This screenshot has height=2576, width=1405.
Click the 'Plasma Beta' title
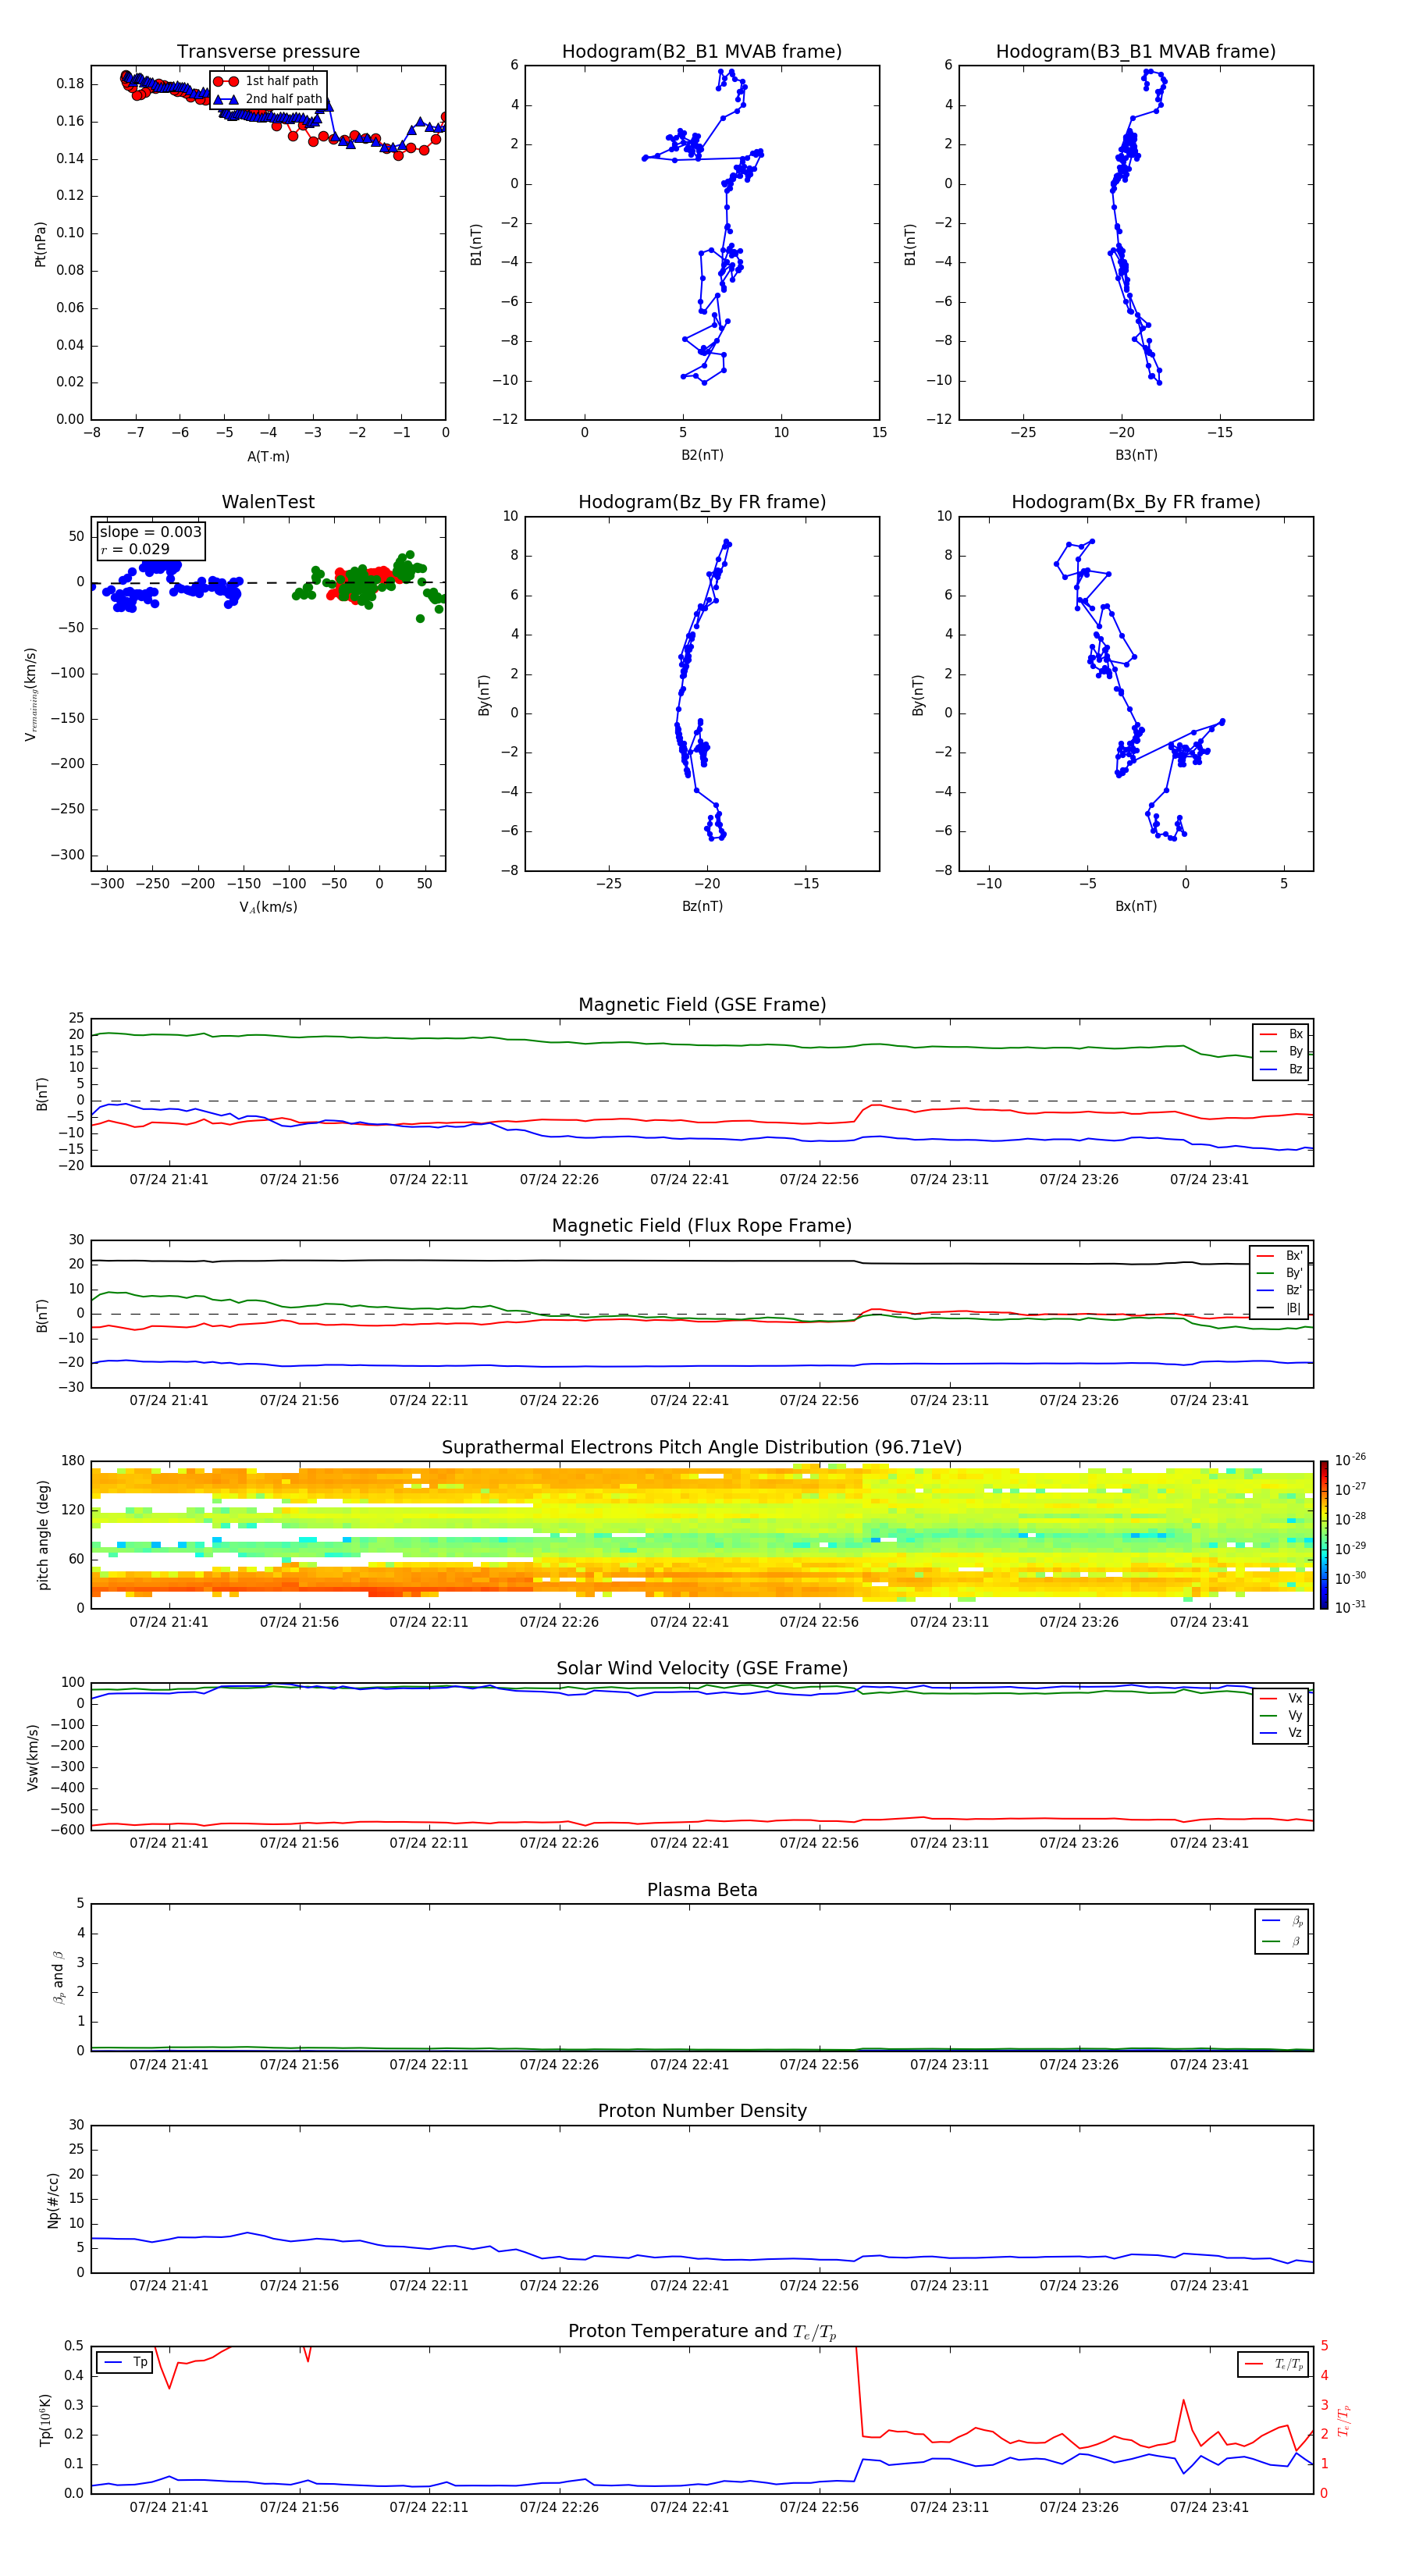[702, 1891]
